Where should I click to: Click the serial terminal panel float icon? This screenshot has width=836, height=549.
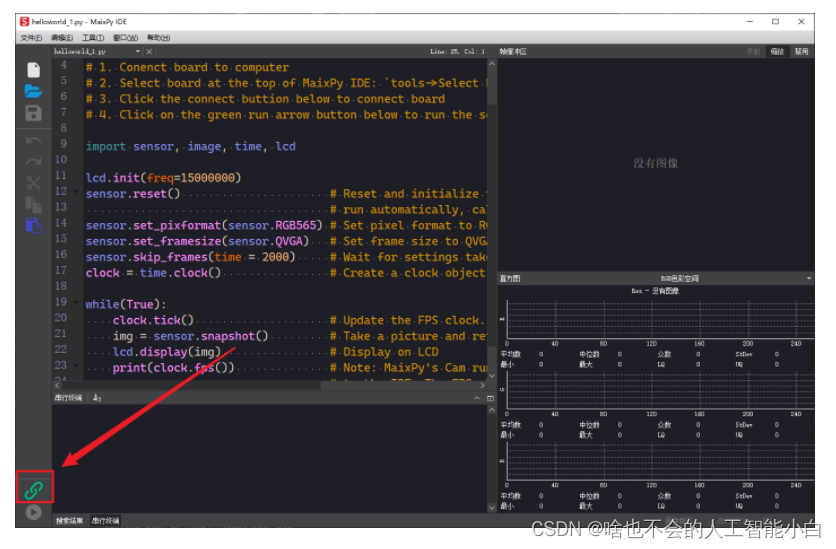click(x=490, y=398)
